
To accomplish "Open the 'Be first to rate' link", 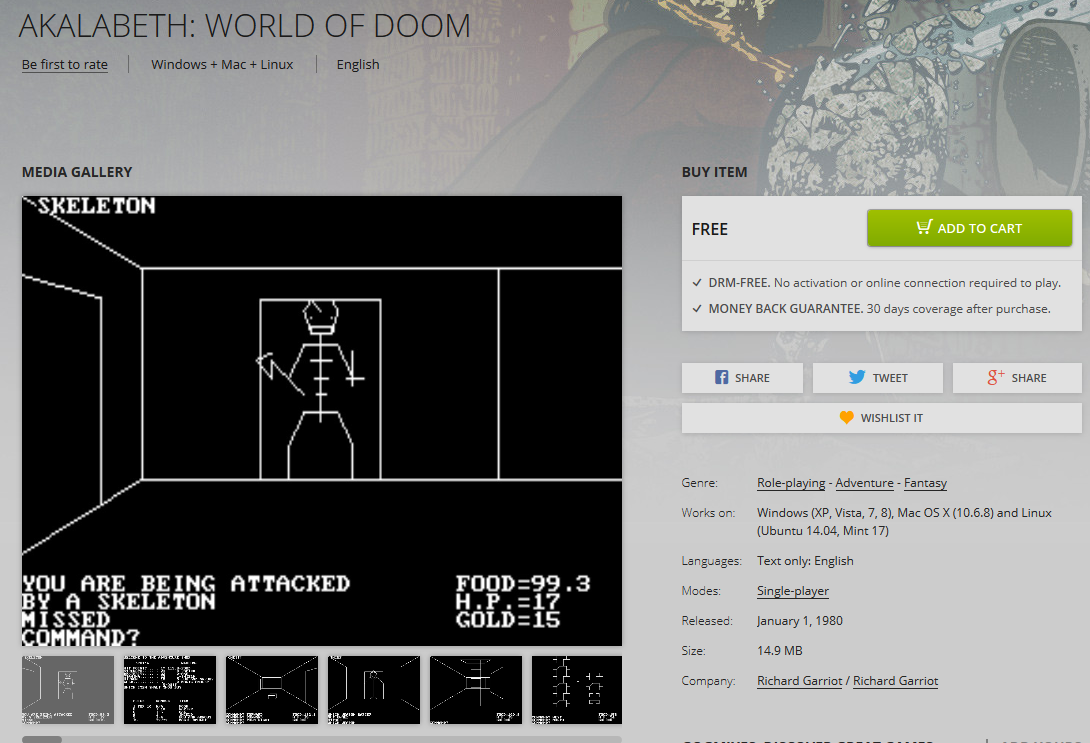I will pos(65,65).
